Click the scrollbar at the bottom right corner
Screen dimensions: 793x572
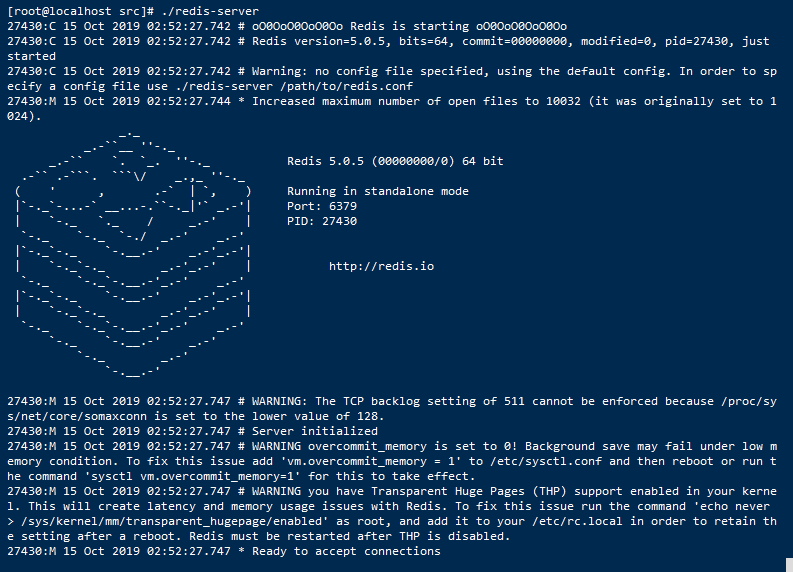coord(789,565)
